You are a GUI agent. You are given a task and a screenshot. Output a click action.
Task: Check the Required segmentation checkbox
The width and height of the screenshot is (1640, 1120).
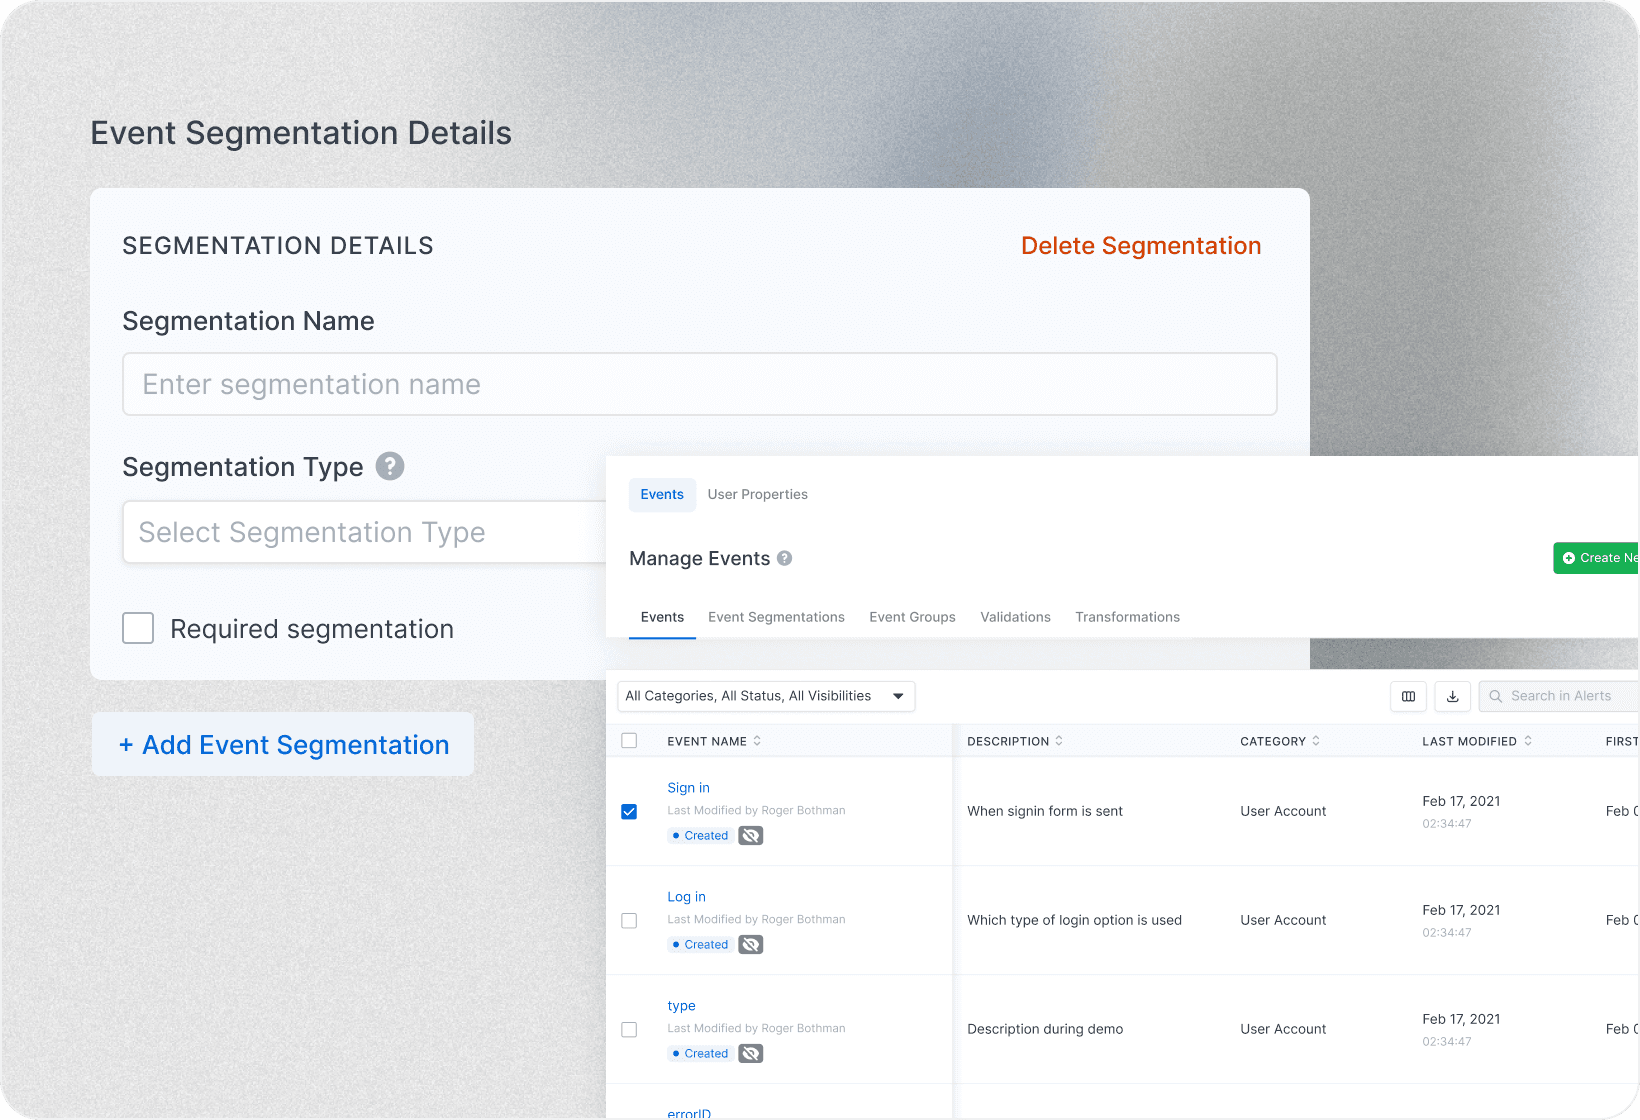point(138,628)
